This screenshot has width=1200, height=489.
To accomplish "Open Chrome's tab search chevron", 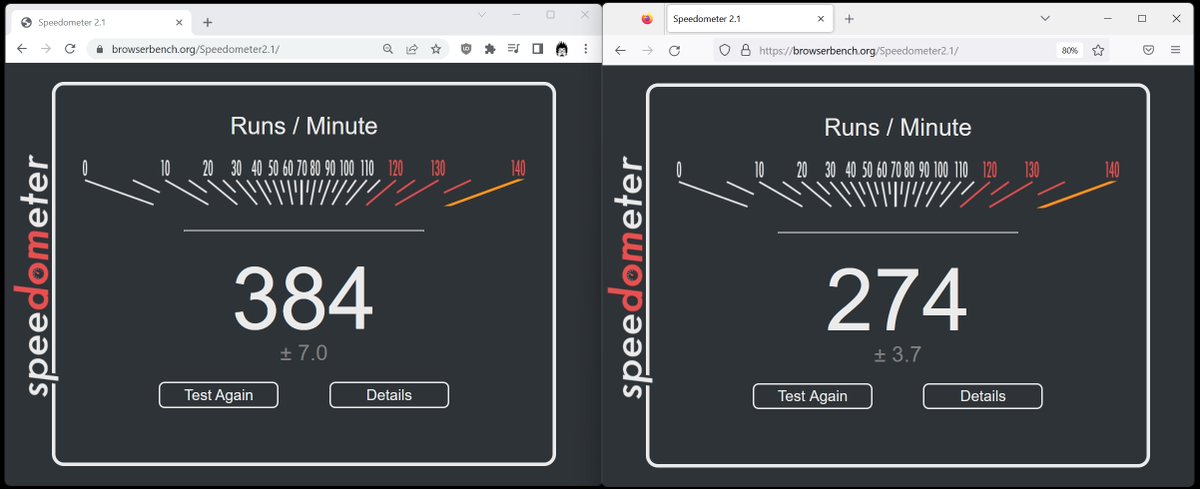I will click(481, 15).
